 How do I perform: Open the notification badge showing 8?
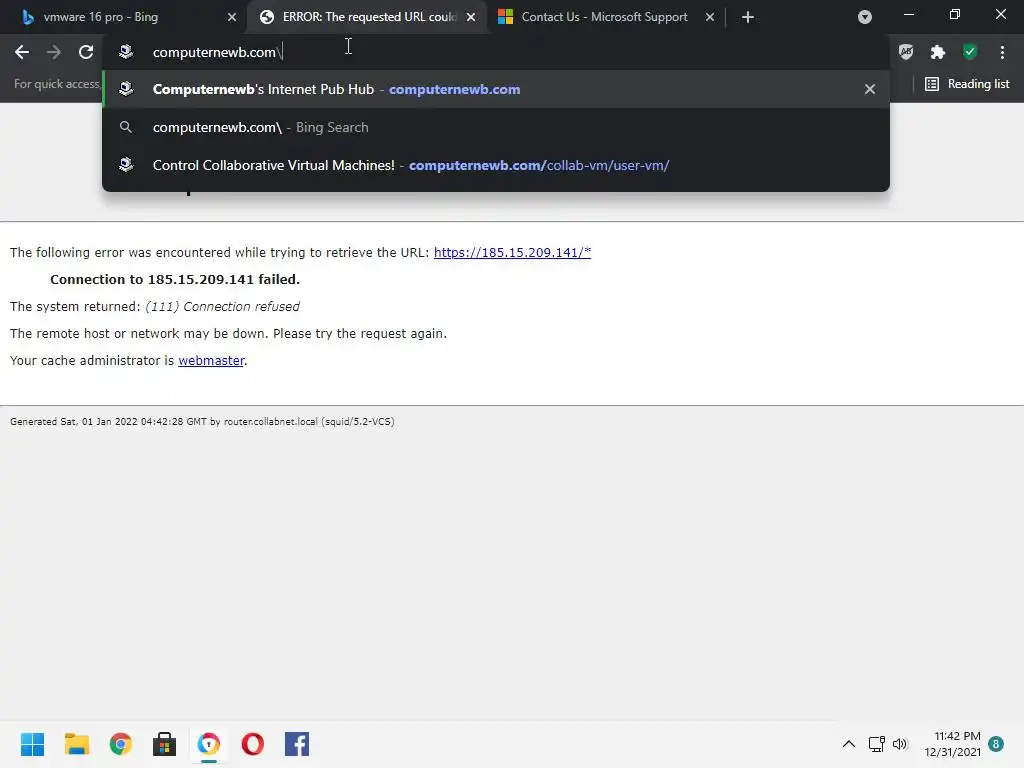coord(996,744)
